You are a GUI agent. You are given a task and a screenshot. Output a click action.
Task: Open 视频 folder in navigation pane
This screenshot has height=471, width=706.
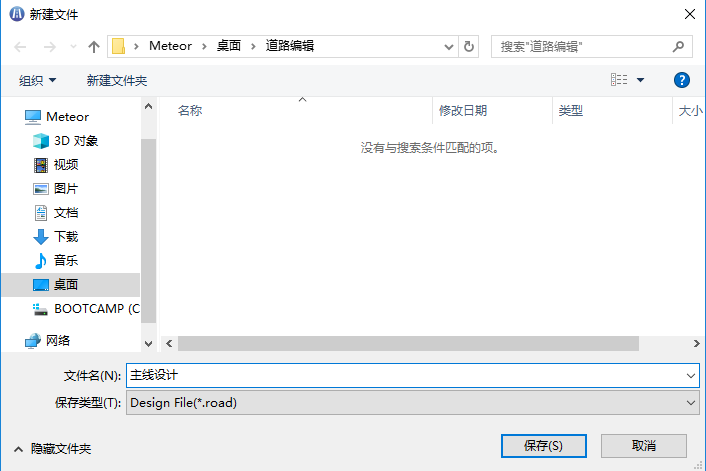point(56,165)
